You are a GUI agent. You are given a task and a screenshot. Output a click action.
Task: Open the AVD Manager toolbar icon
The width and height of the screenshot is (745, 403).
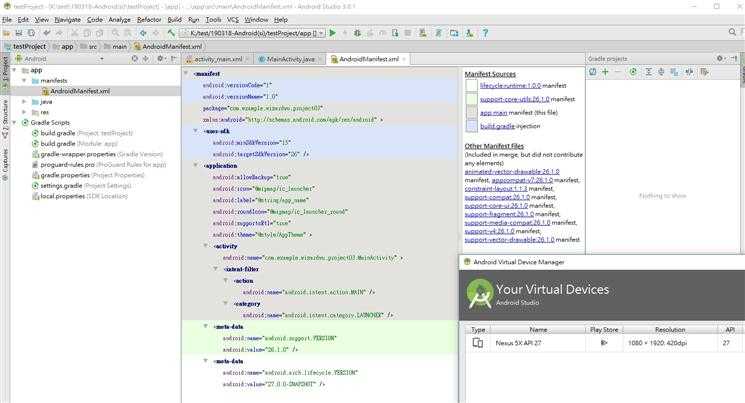(x=422, y=33)
